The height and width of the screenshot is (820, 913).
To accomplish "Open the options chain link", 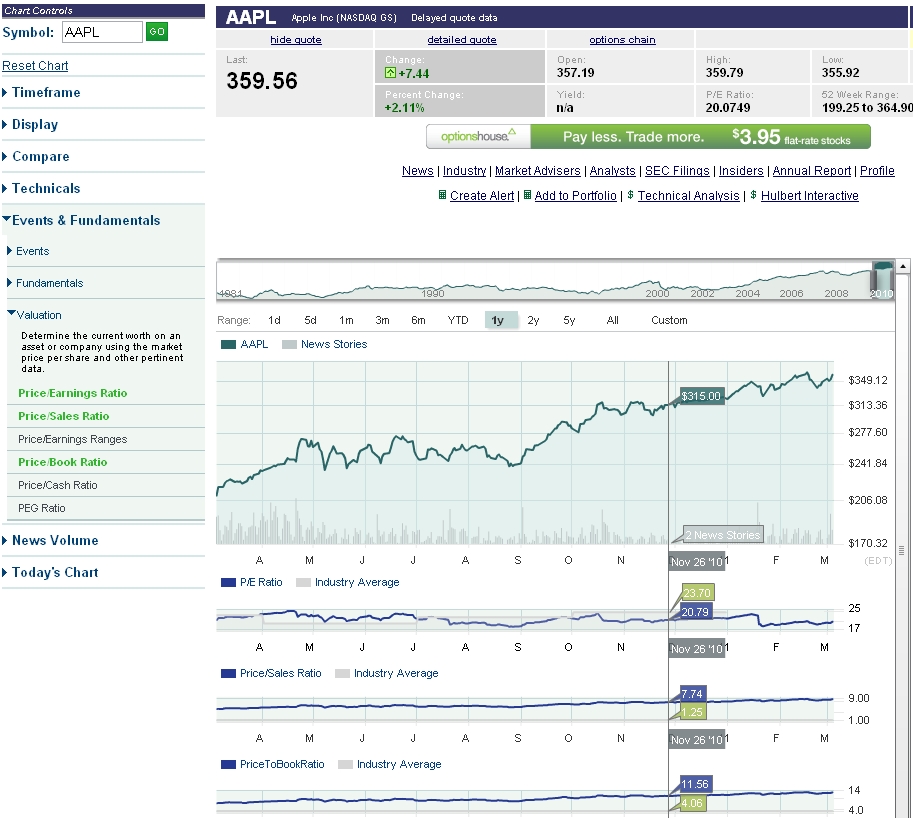I will [622, 40].
